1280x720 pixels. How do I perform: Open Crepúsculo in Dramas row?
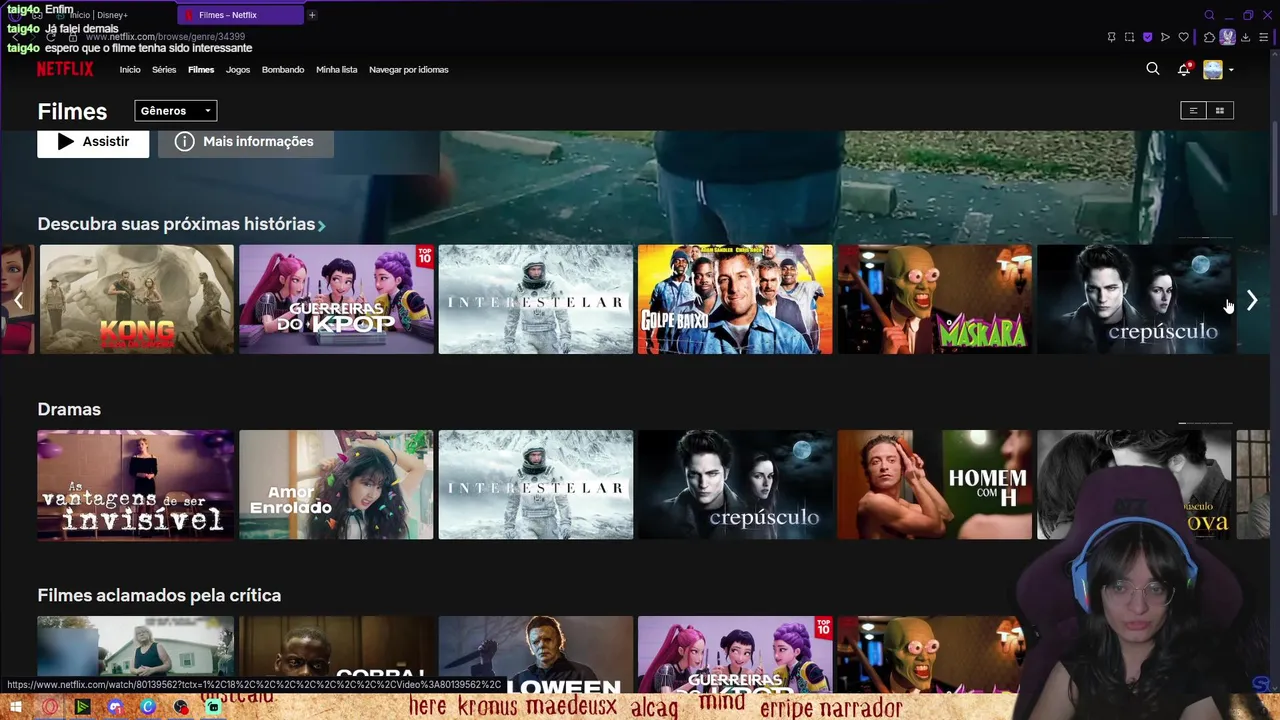point(735,485)
